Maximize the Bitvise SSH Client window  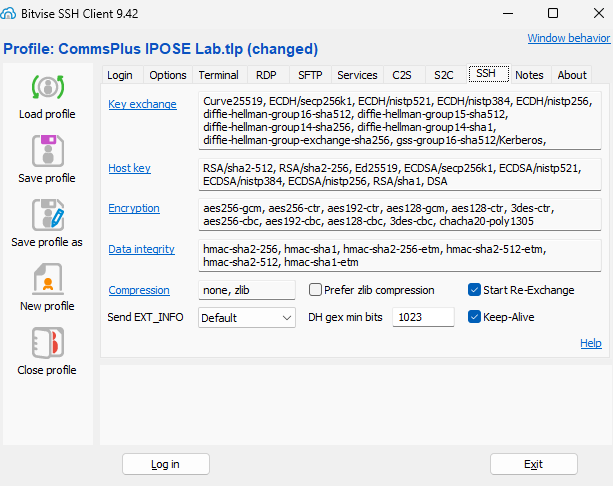tap(553, 14)
